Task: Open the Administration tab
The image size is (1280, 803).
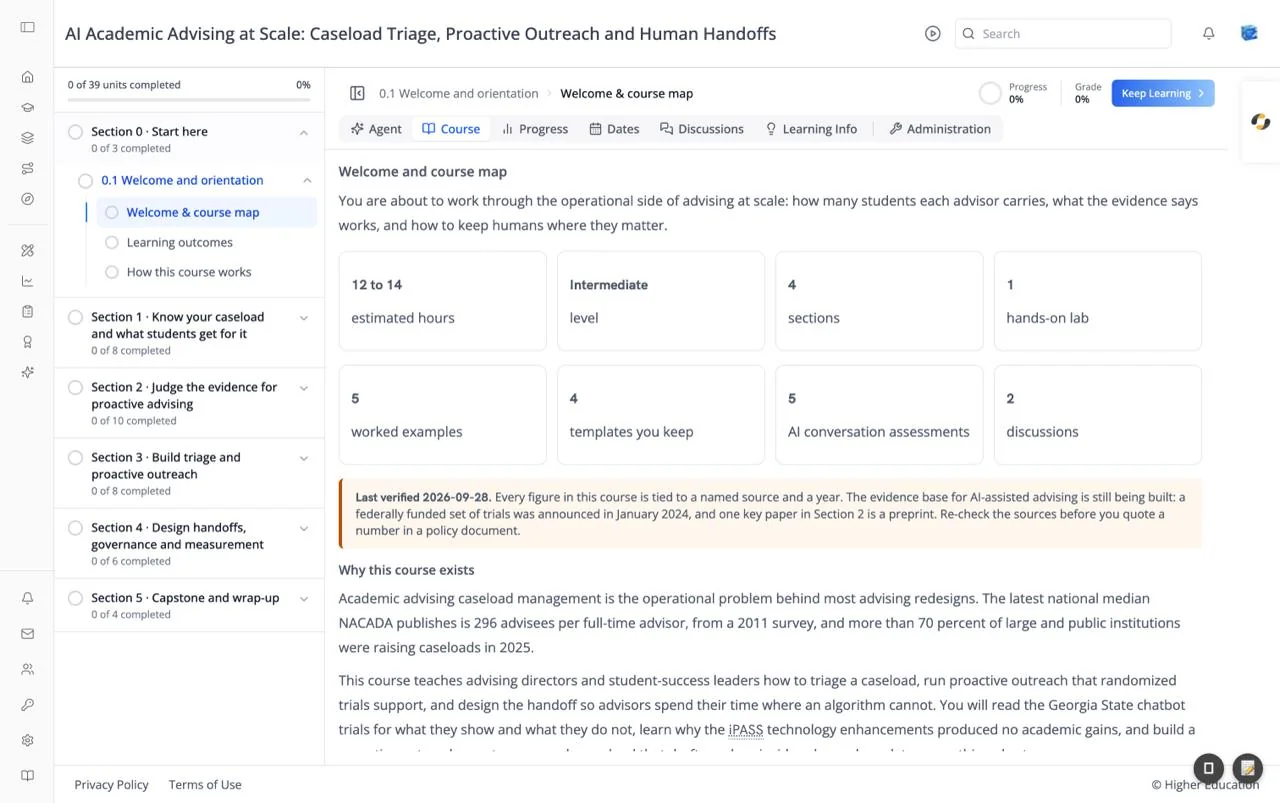Action: 940,129
